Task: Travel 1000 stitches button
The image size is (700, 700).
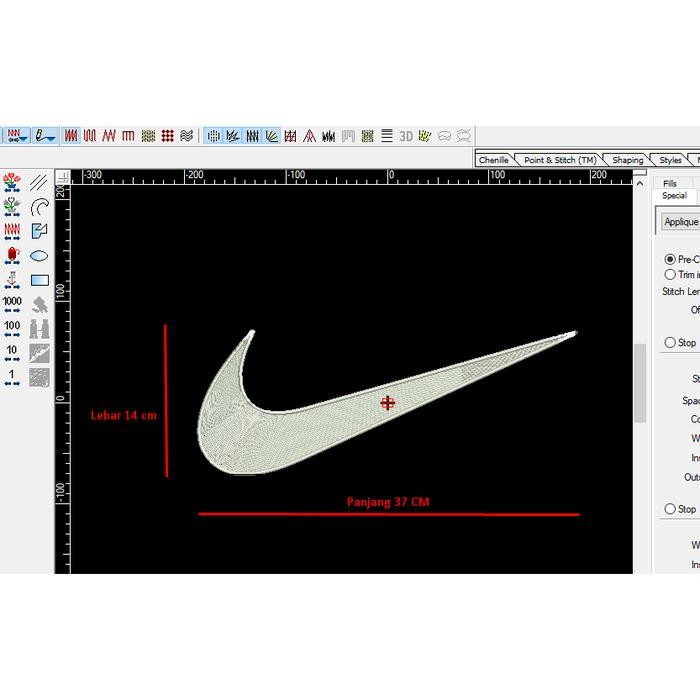Action: pos(12,304)
